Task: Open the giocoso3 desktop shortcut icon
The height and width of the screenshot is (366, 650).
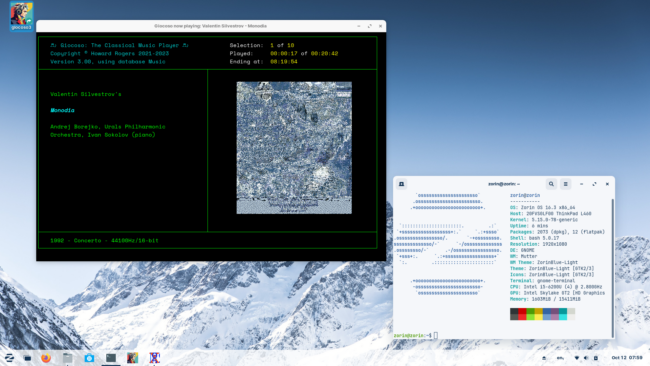Action: (x=21, y=16)
